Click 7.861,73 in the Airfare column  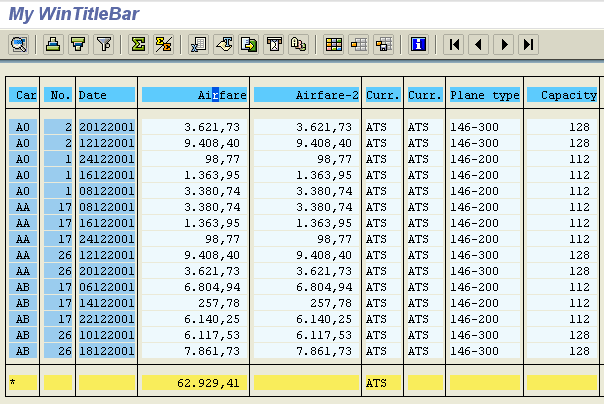194,351
